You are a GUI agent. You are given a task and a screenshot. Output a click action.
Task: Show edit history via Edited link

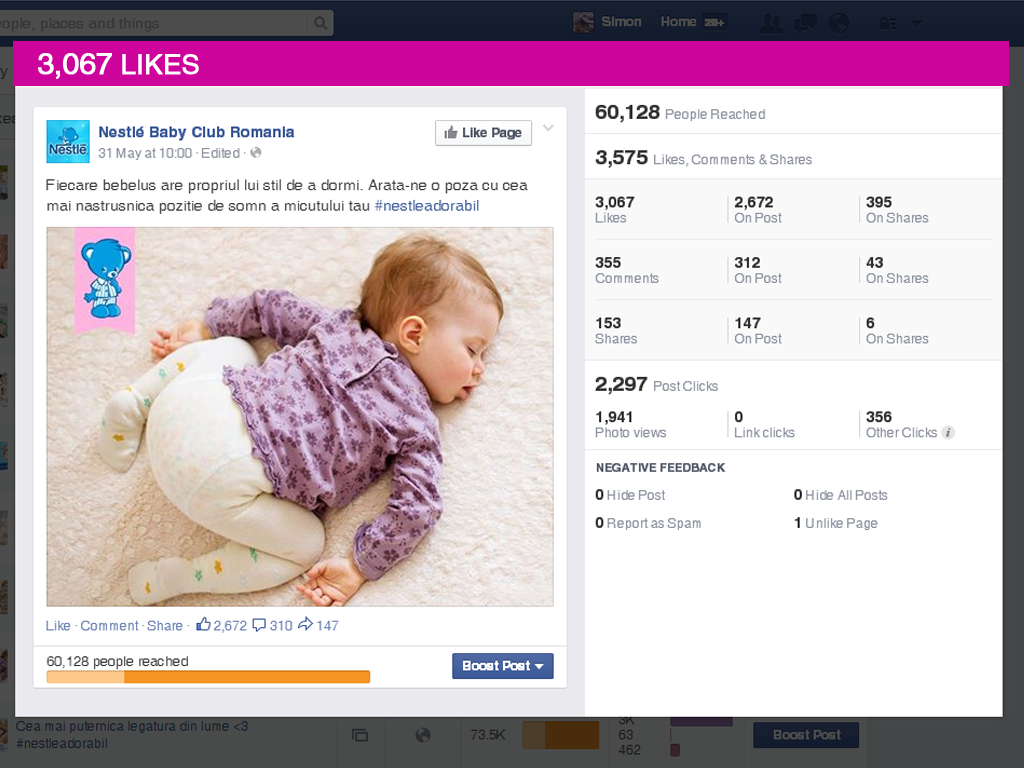click(220, 153)
